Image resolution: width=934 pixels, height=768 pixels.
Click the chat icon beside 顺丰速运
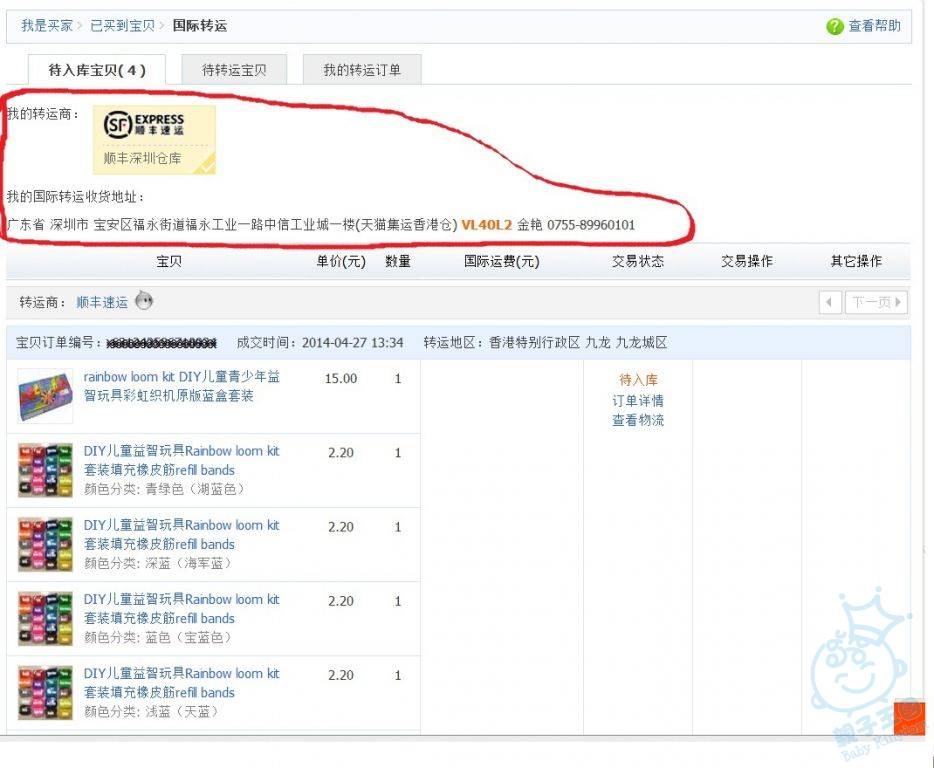click(x=144, y=301)
